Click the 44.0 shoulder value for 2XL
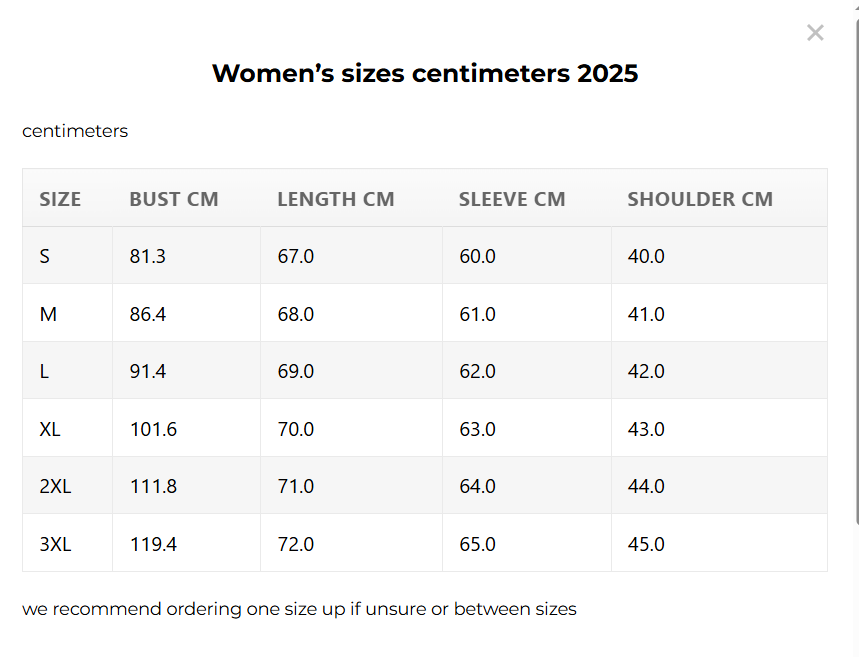This screenshot has height=657, width=859. [646, 486]
